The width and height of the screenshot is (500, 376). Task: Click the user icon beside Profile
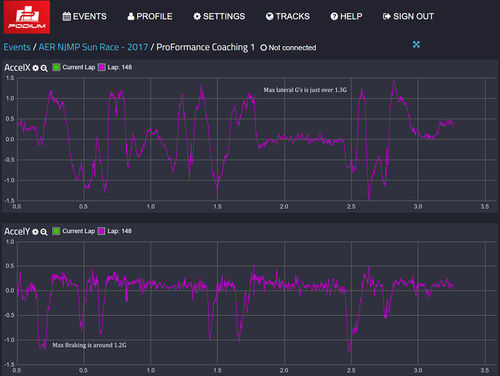[x=131, y=16]
